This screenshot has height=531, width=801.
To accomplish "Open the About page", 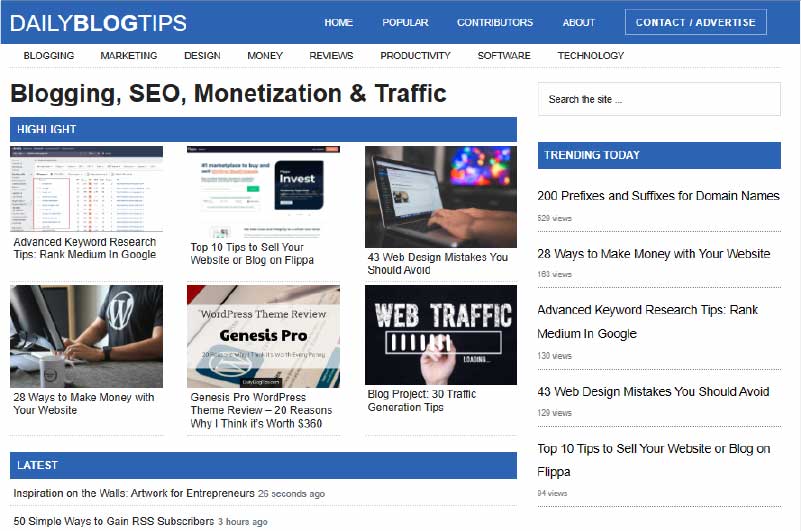I will click(x=579, y=22).
